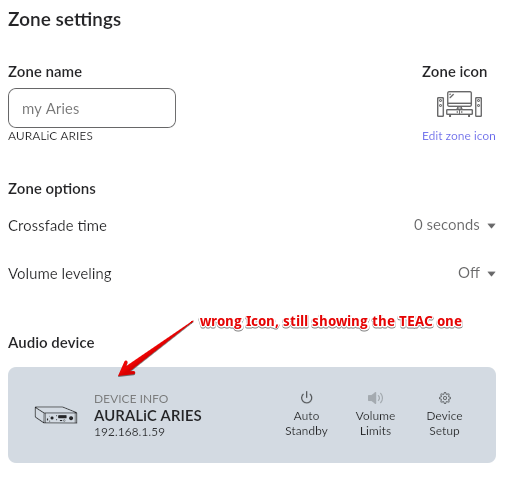Click Edit zone icon link
This screenshot has width=512, height=479.
pos(459,136)
